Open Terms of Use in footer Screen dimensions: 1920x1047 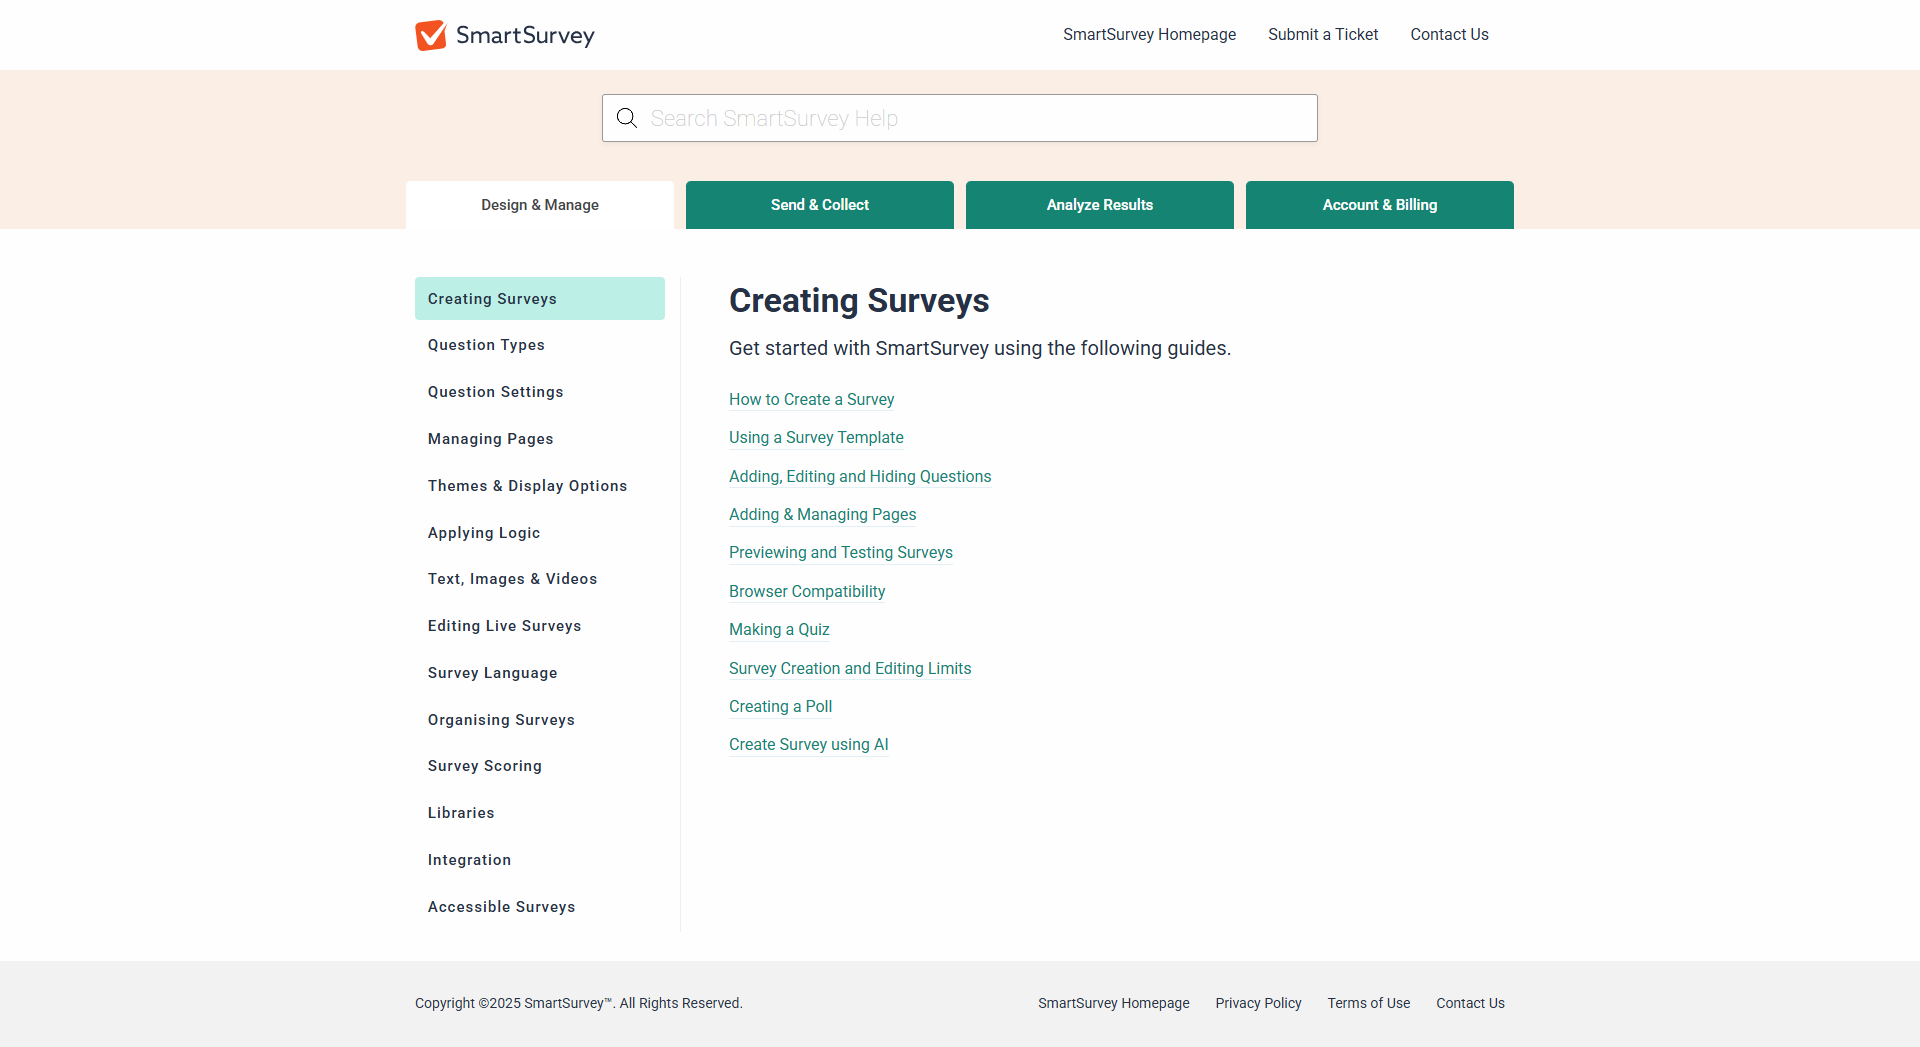1368,1003
